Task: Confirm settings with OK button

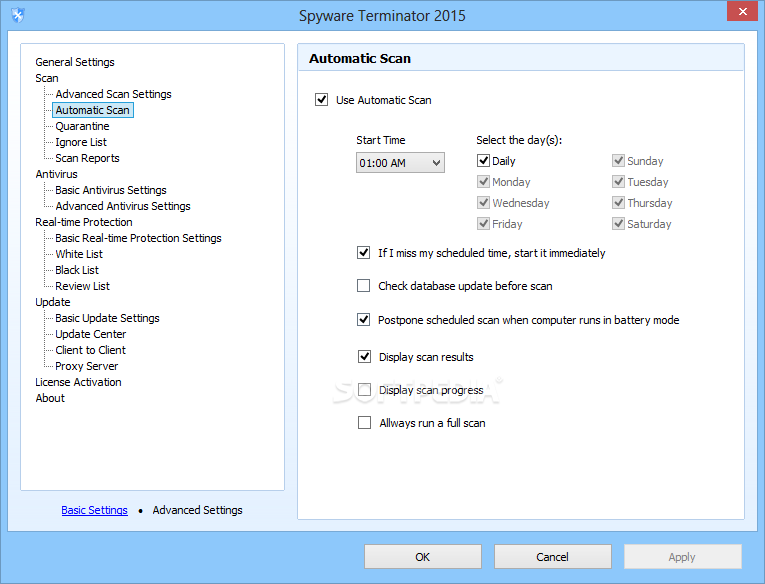Action: tap(423, 557)
